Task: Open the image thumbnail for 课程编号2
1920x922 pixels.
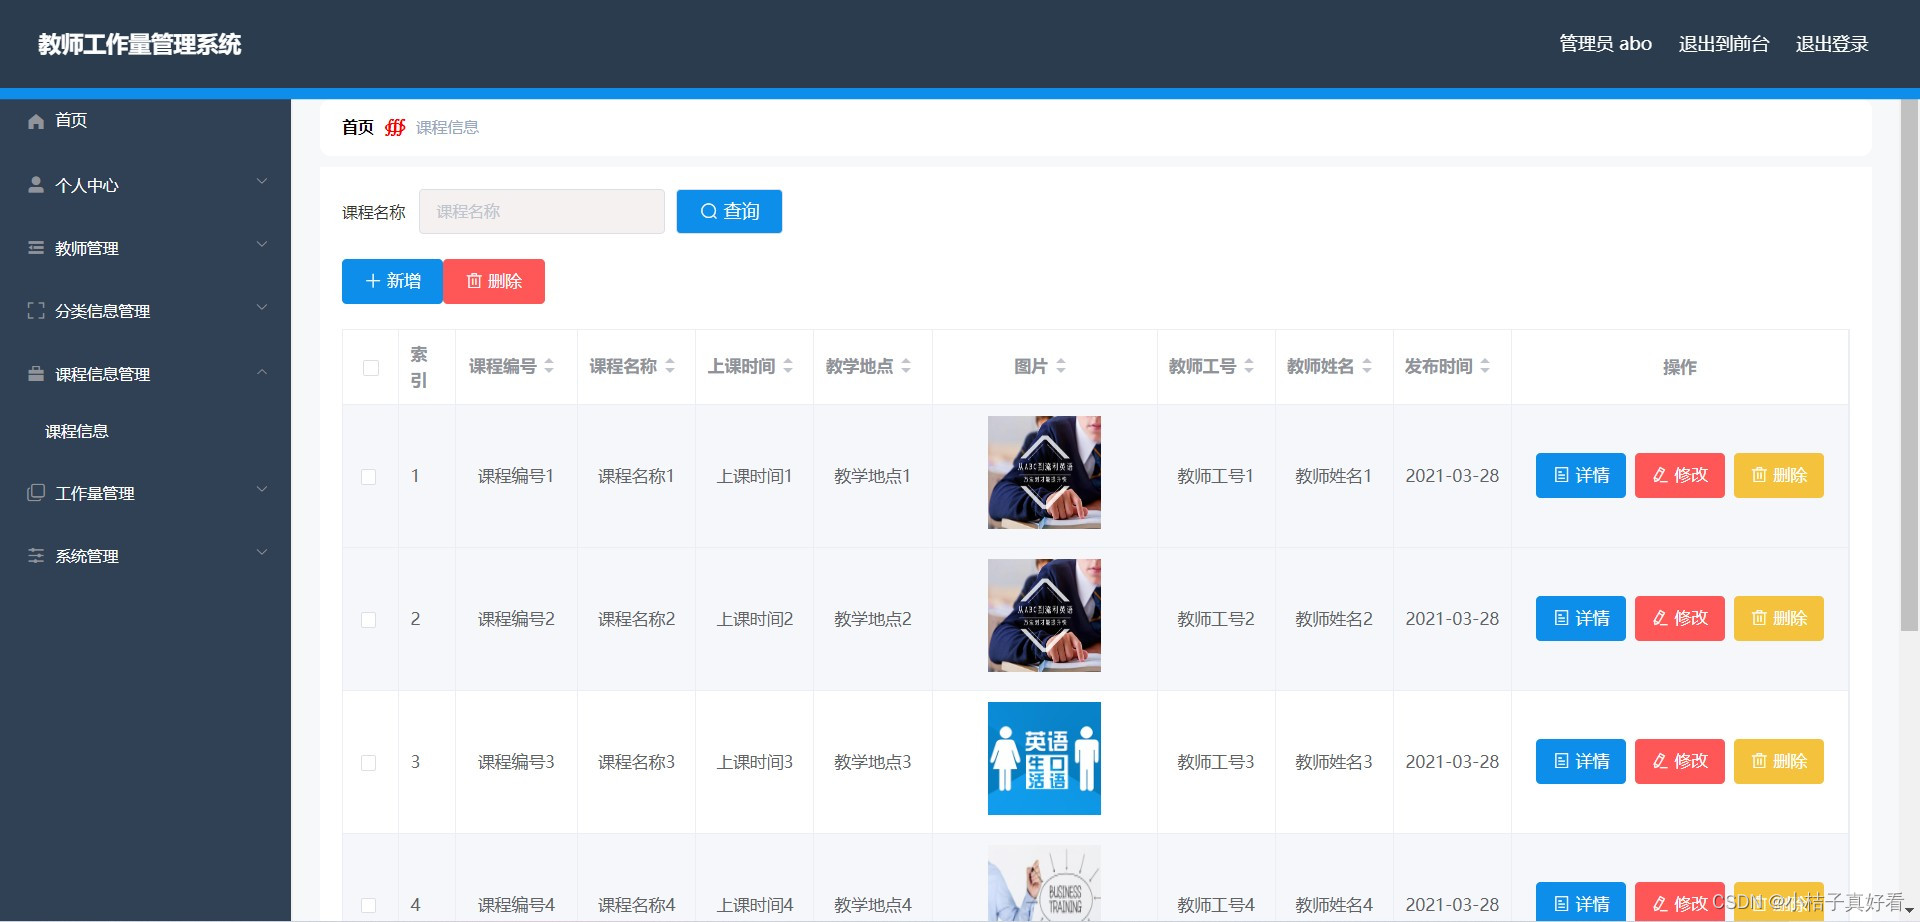Action: pos(1044,615)
